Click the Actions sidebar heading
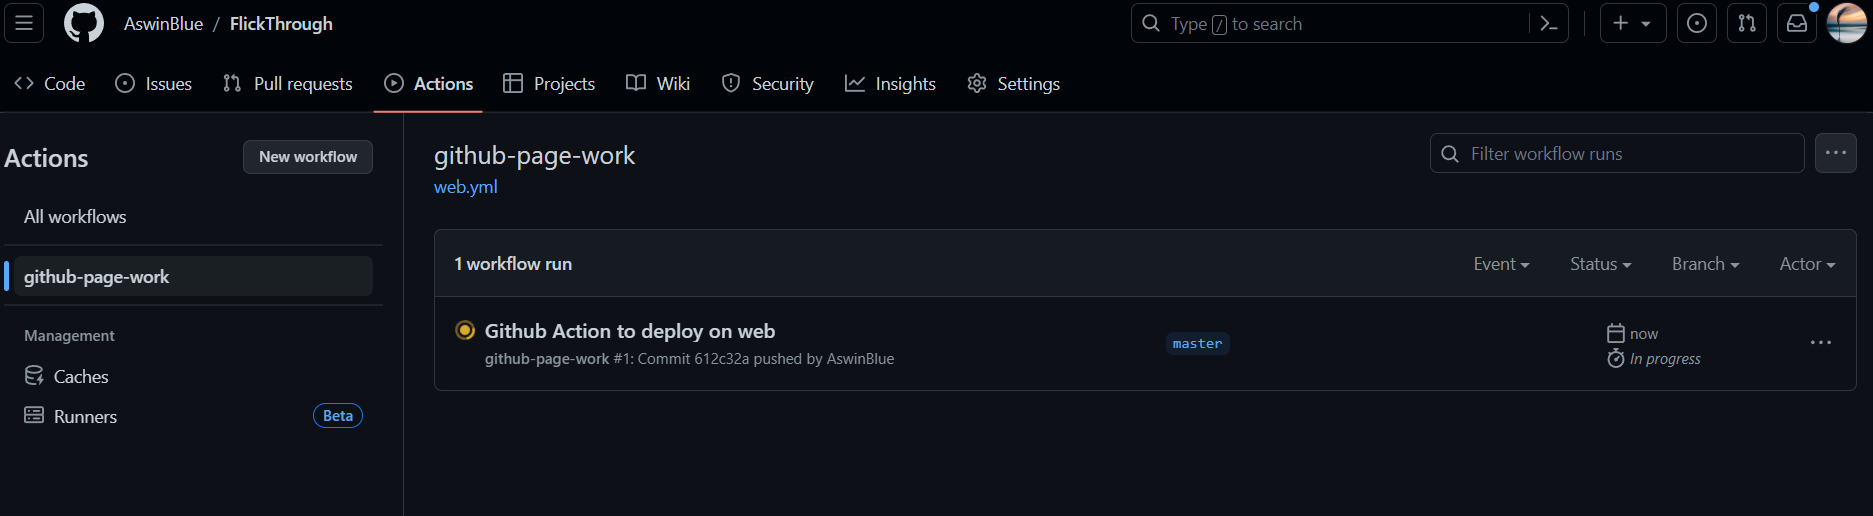The width and height of the screenshot is (1873, 516). click(x=46, y=158)
